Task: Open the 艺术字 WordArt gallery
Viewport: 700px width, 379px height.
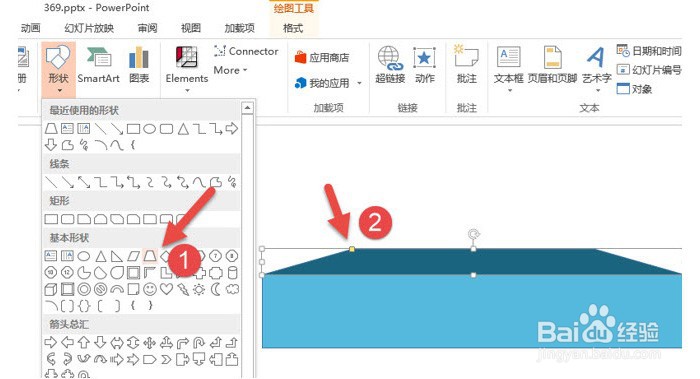Action: pos(596,69)
